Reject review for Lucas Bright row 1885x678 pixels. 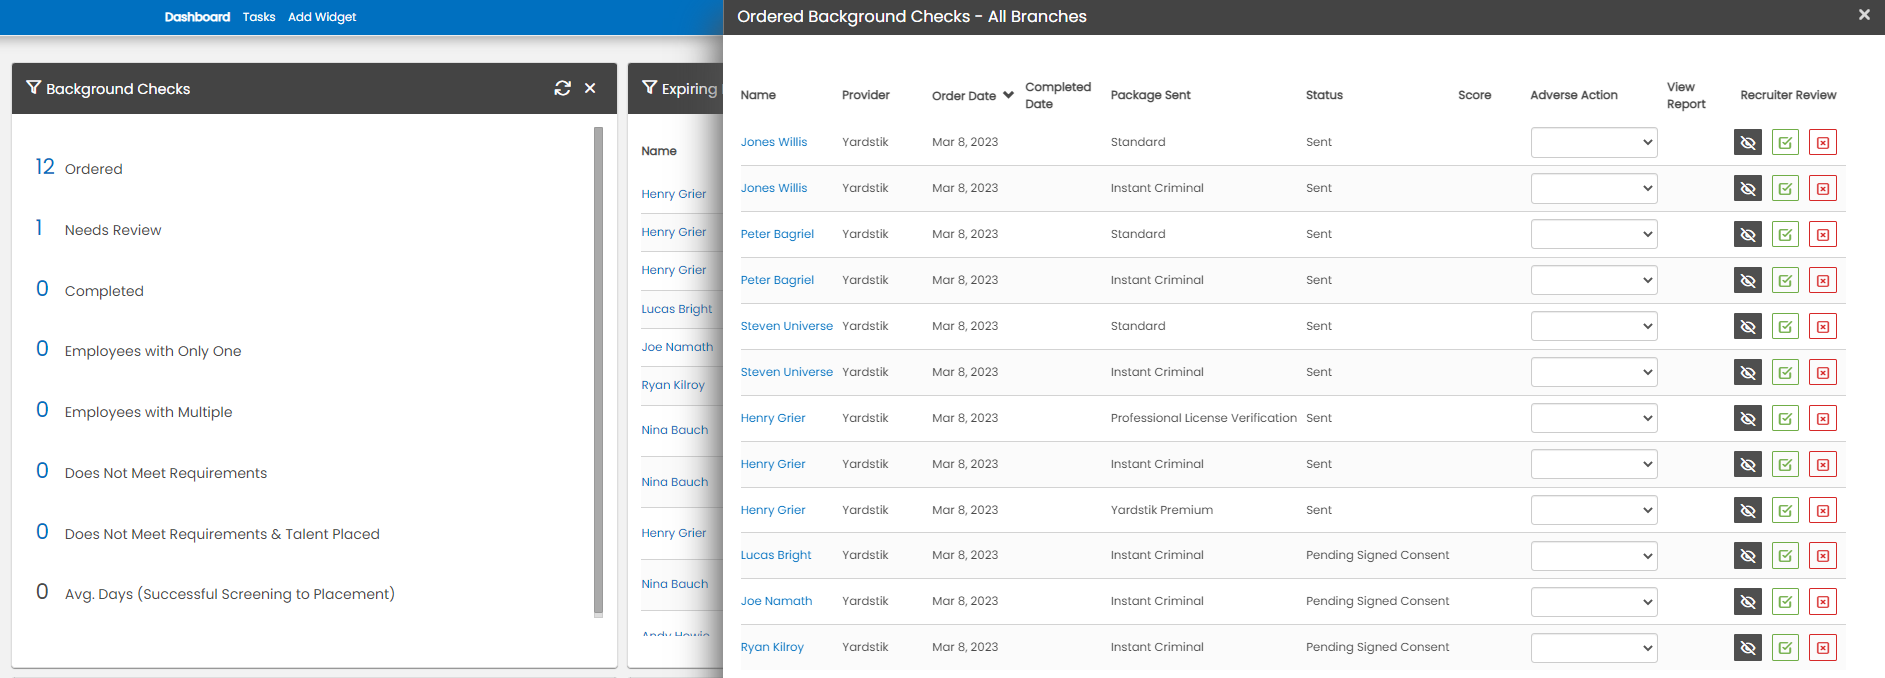(x=1823, y=556)
